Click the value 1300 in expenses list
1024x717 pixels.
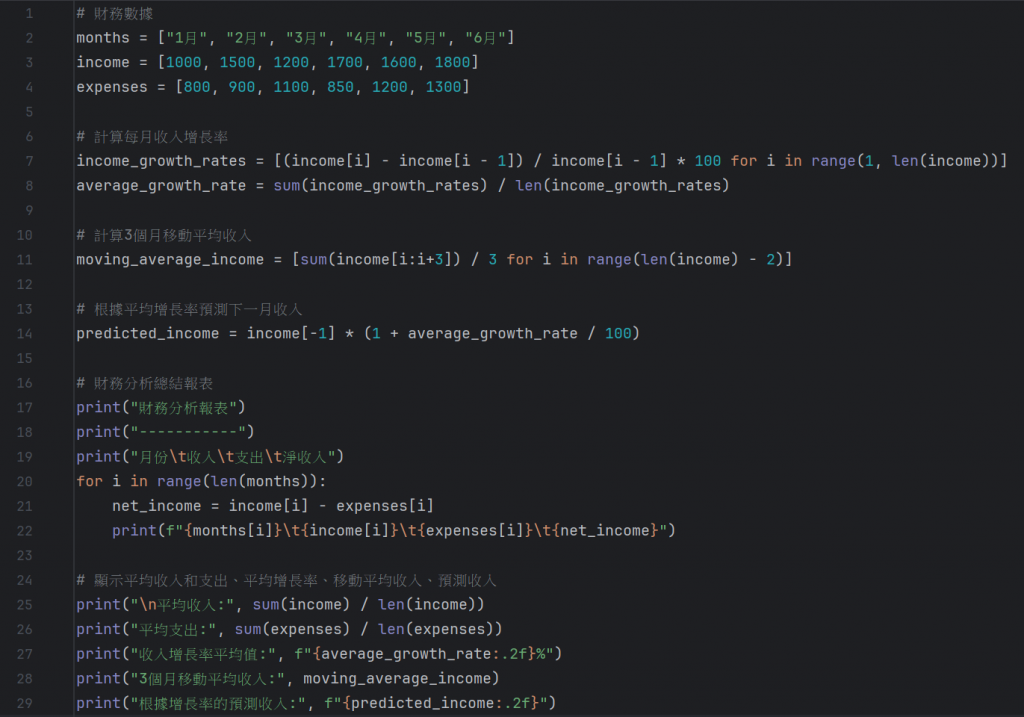point(443,88)
